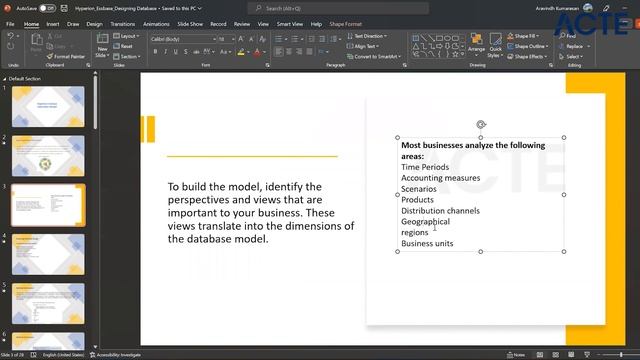Image resolution: width=640 pixels, height=360 pixels.
Task: Click Accessibility: Investigate in status bar
Action: pos(115,355)
